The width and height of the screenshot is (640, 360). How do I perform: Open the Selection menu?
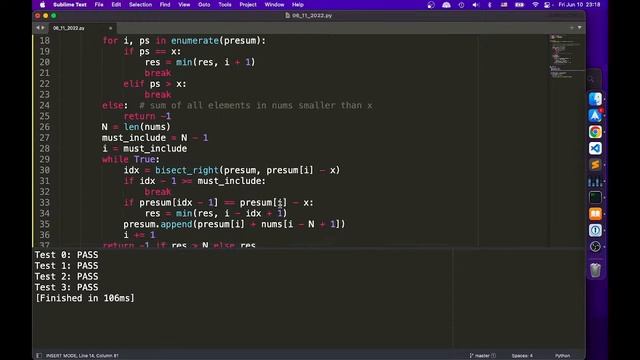(140, 5)
